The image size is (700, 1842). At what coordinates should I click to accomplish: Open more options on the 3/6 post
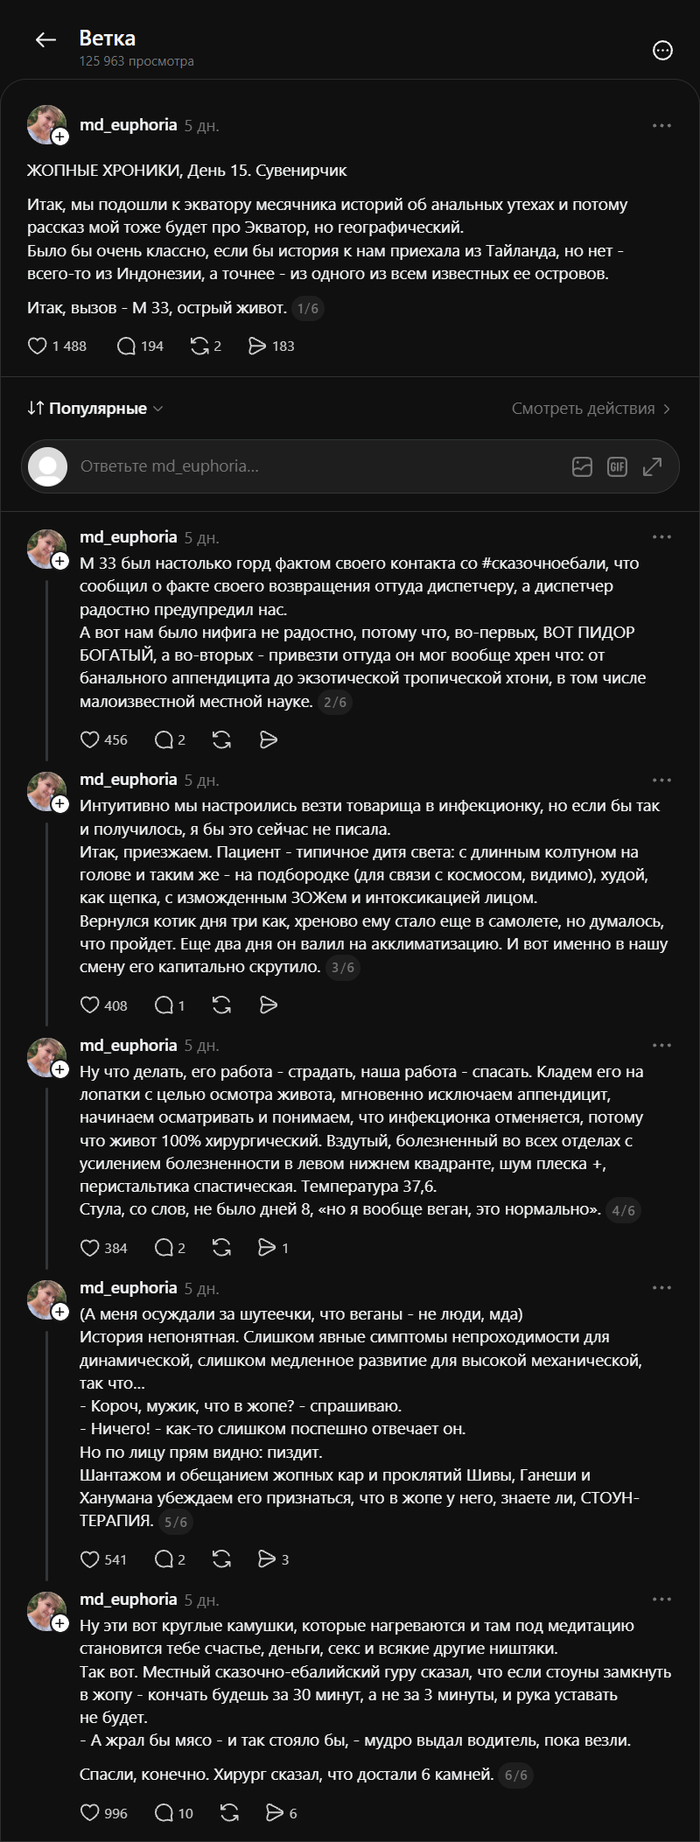point(662,780)
